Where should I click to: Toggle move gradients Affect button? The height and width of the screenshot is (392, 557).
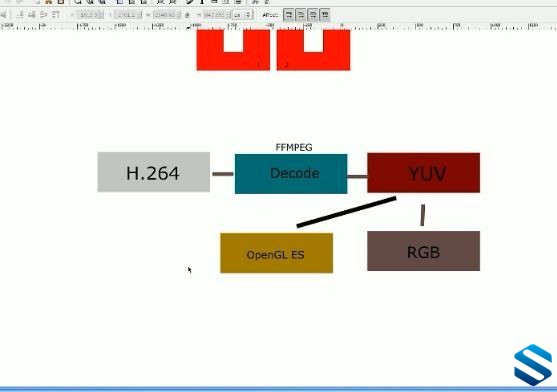[x=313, y=15]
